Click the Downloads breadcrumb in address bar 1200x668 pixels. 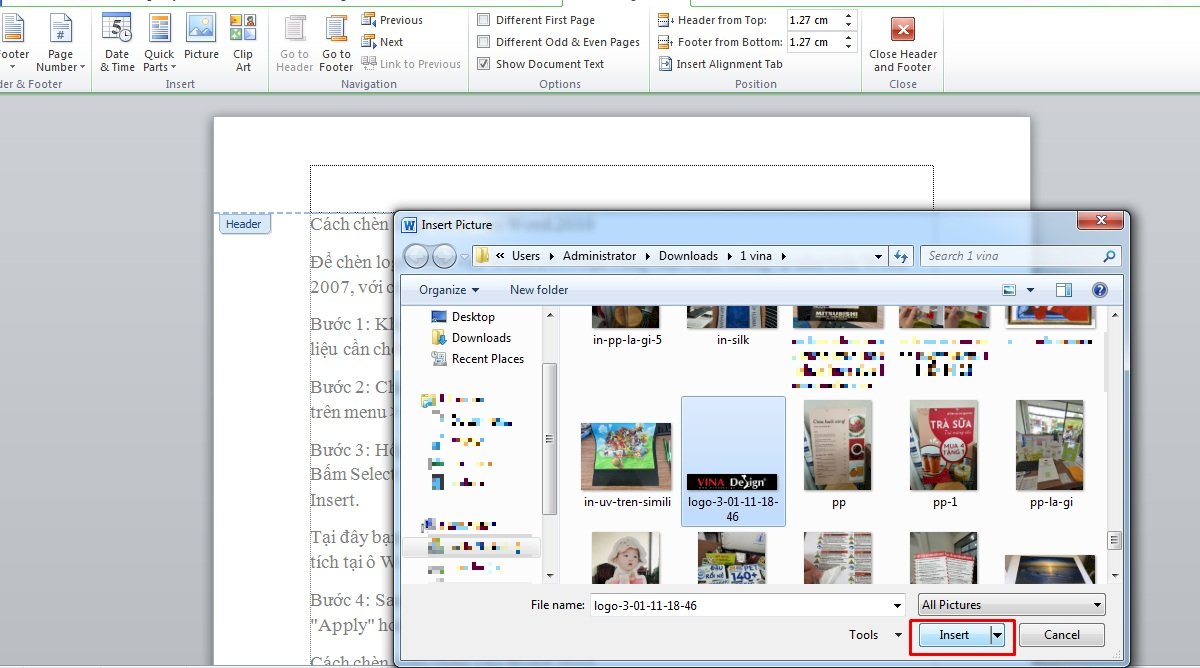[x=688, y=256]
